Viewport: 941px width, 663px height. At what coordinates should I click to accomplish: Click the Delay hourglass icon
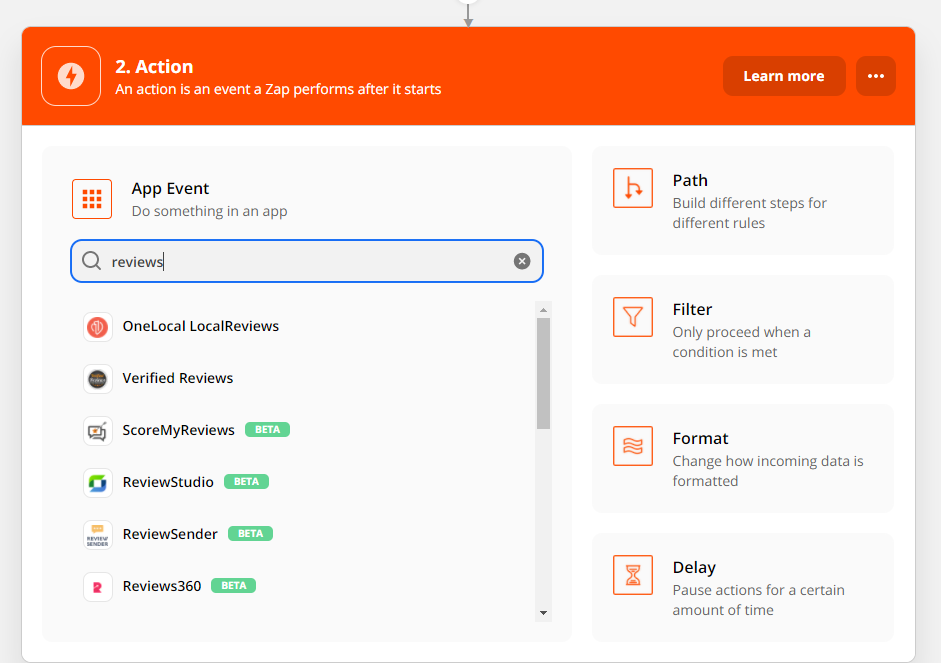[633, 575]
